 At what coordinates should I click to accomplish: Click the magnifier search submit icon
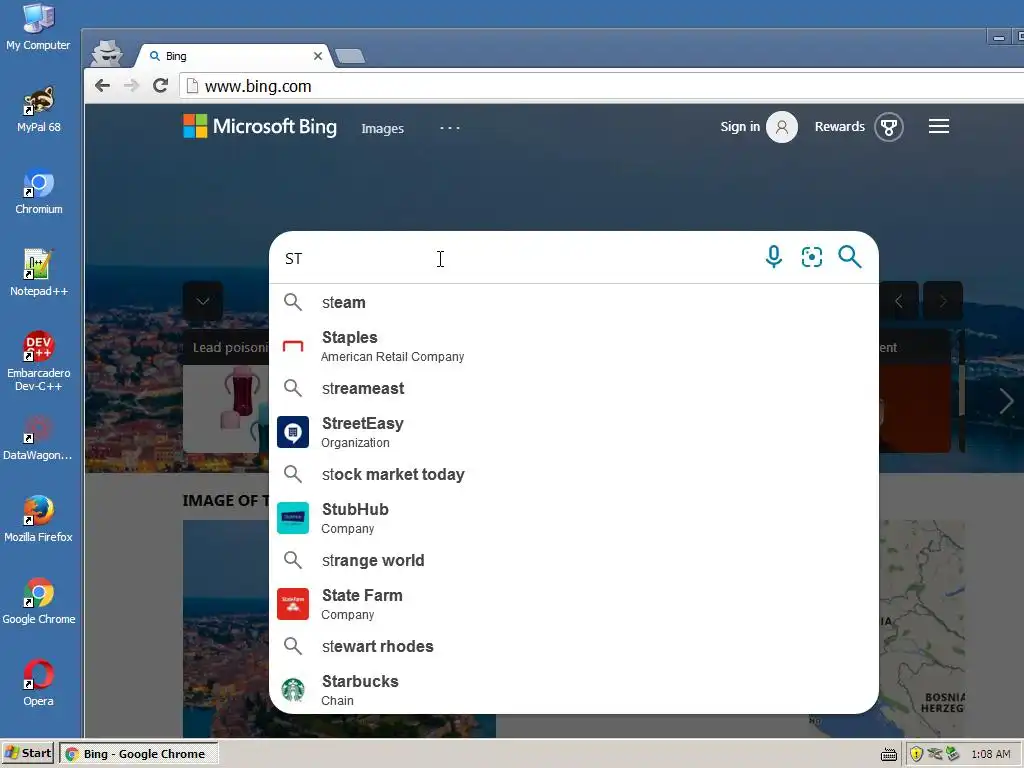850,257
